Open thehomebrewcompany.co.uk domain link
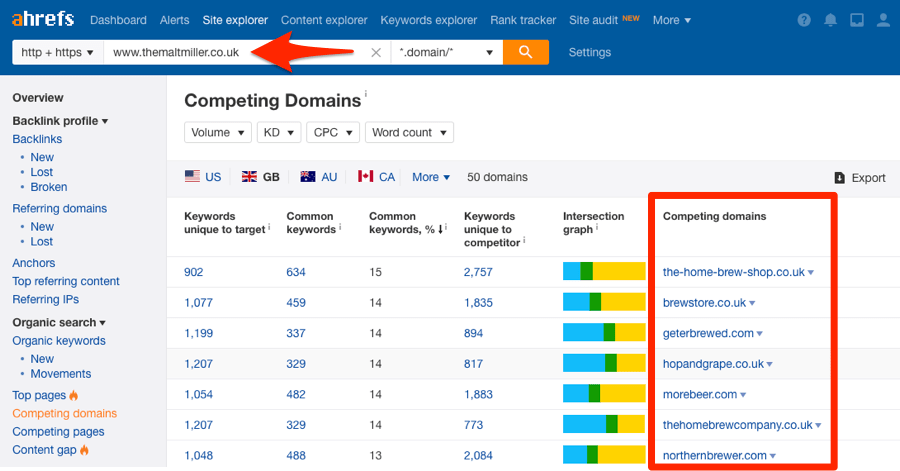900x471 pixels. (x=738, y=425)
